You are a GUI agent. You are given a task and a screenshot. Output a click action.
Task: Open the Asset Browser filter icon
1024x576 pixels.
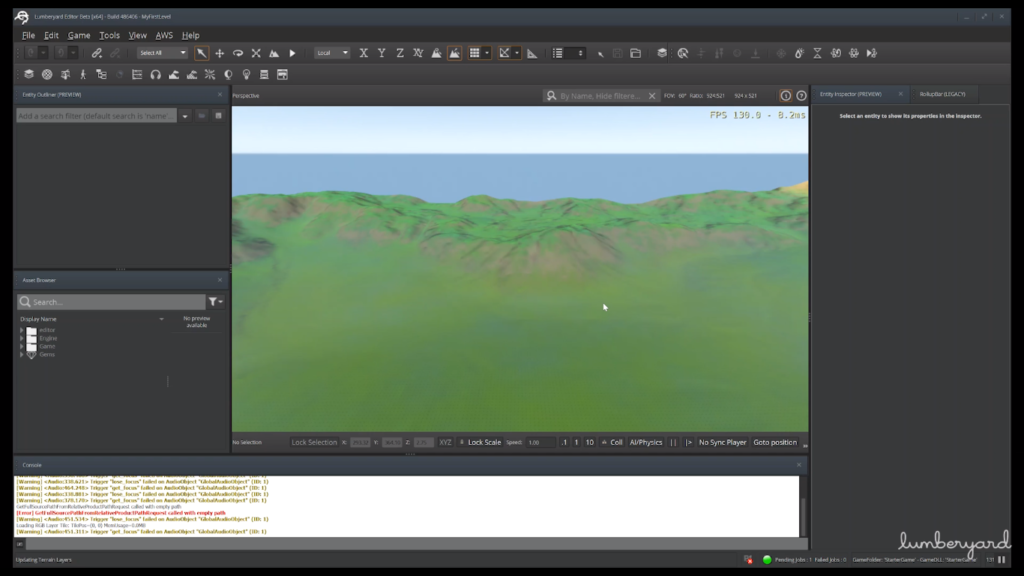point(215,301)
